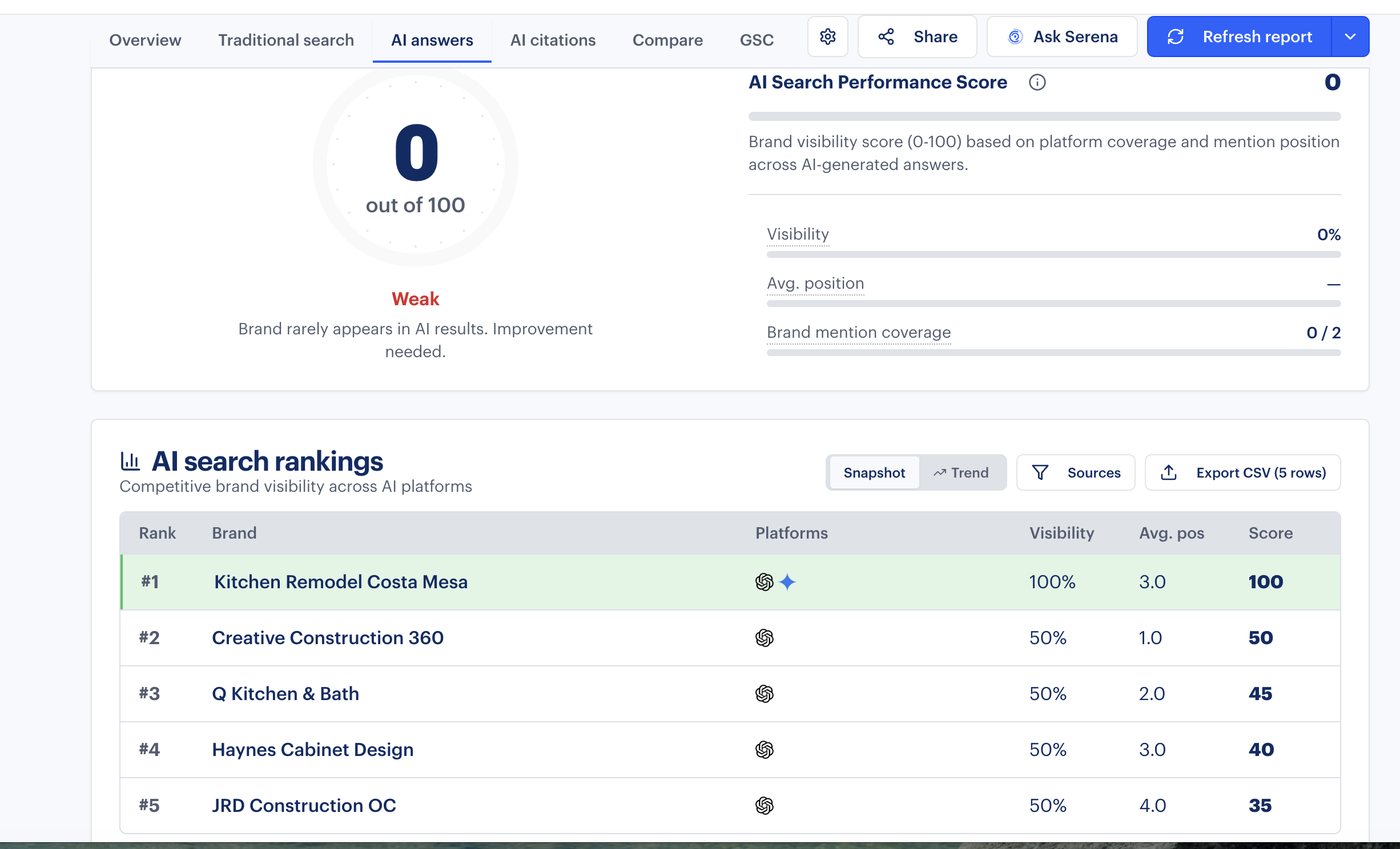This screenshot has height=849, width=1400.
Task: Select the Kitchen Remodel Costa Mesa brand
Action: click(341, 582)
